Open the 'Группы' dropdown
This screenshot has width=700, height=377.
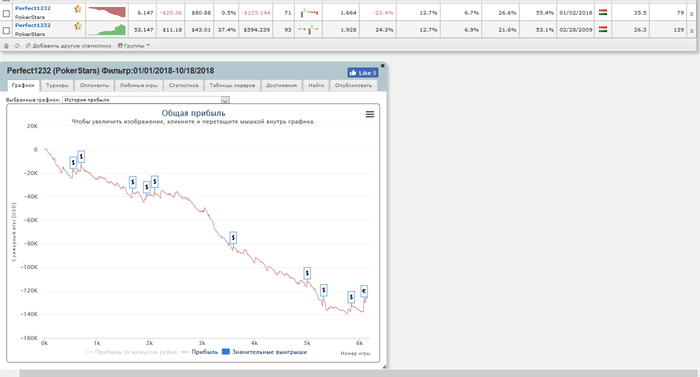pos(134,46)
